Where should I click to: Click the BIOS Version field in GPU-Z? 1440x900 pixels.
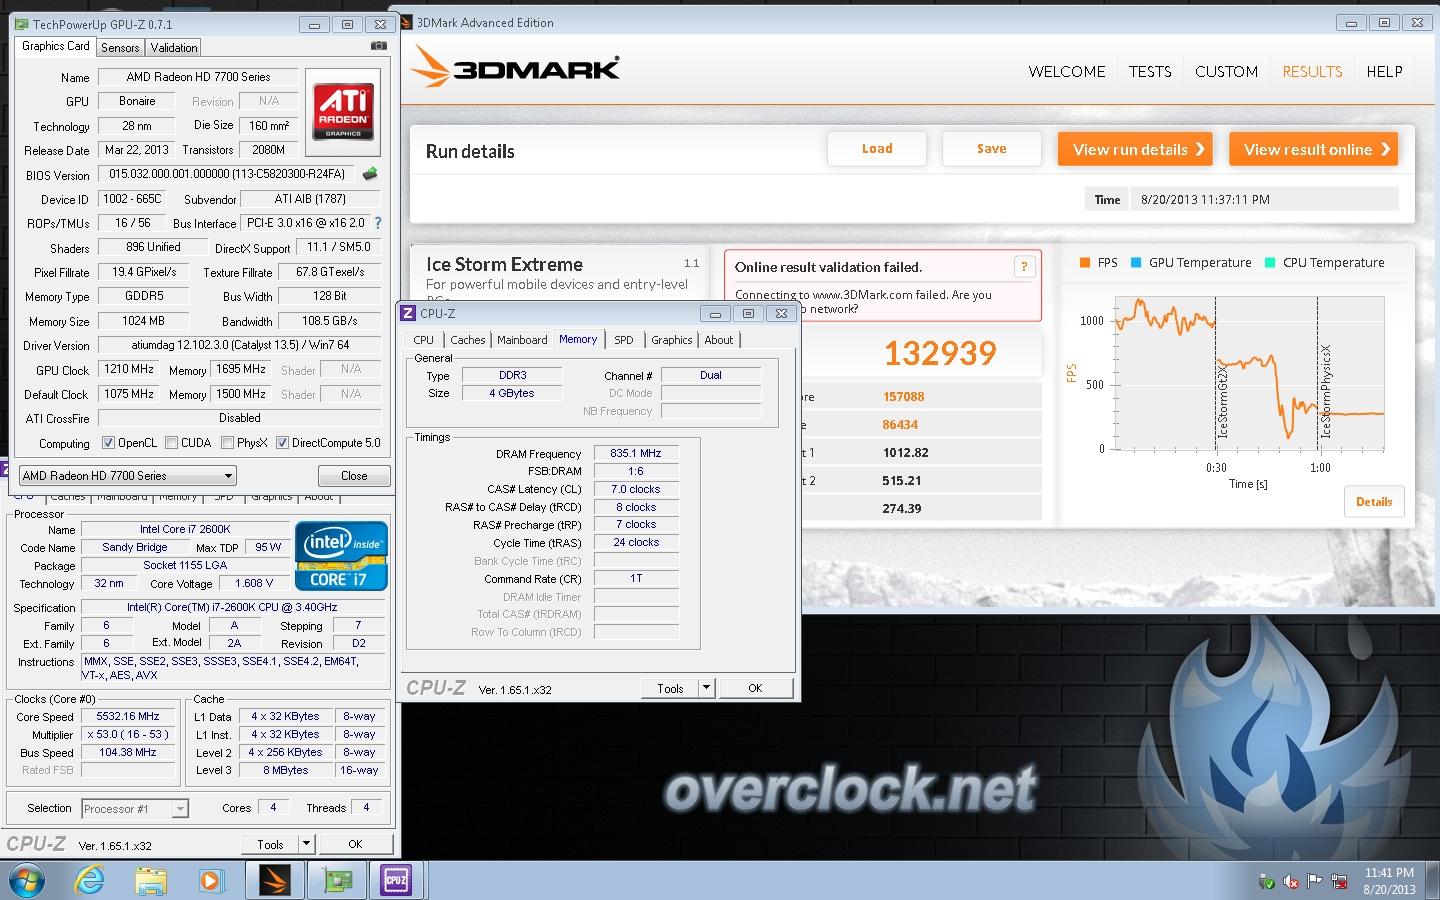click(x=229, y=174)
